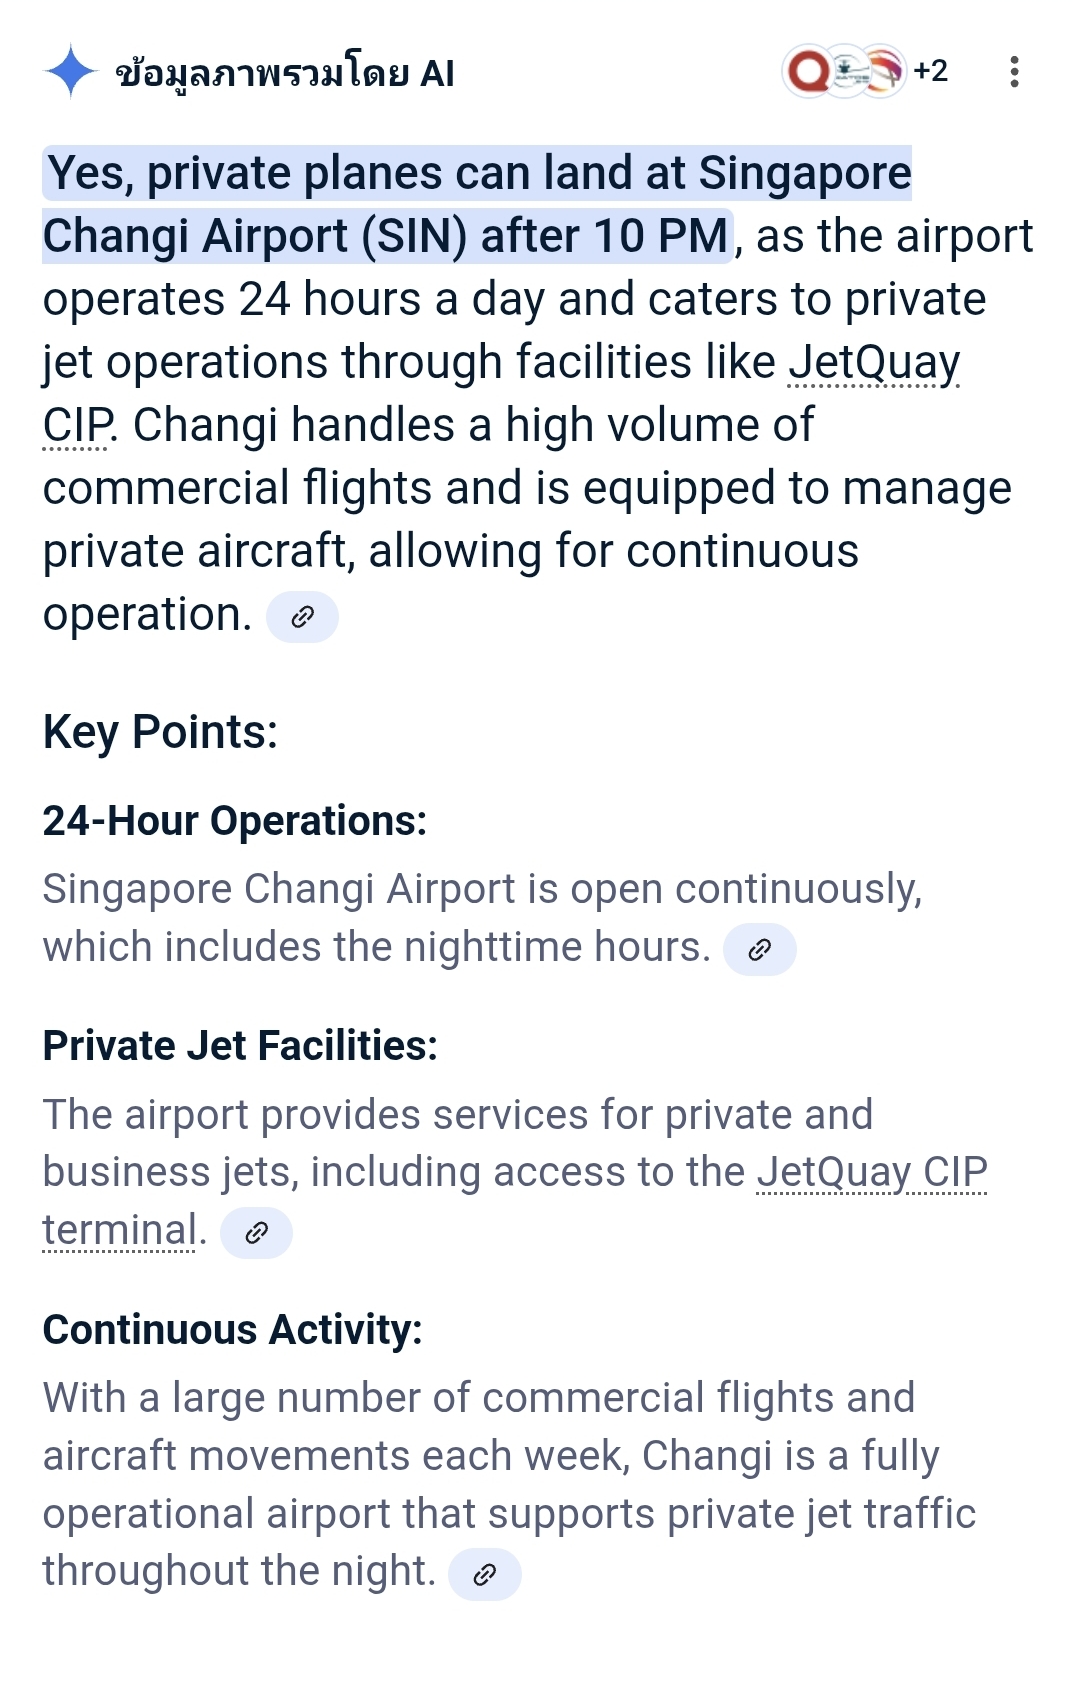Tap the "With a large number of commercial flights" paragraph

point(508,1485)
